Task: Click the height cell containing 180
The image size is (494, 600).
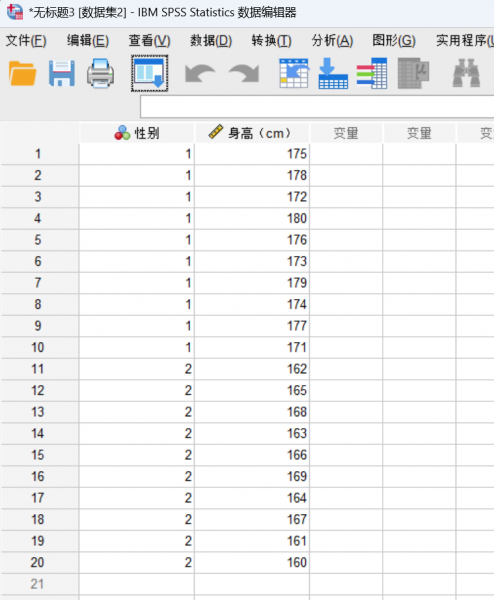Action: coord(252,218)
